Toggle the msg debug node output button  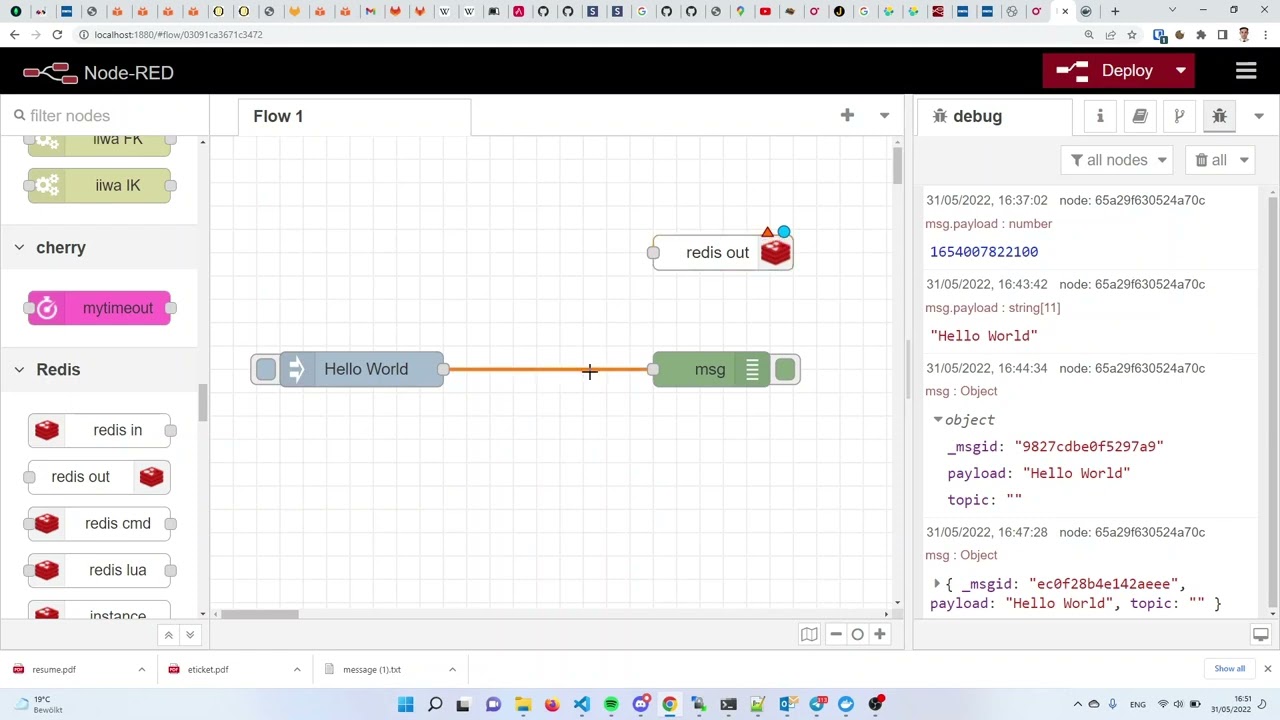(785, 370)
